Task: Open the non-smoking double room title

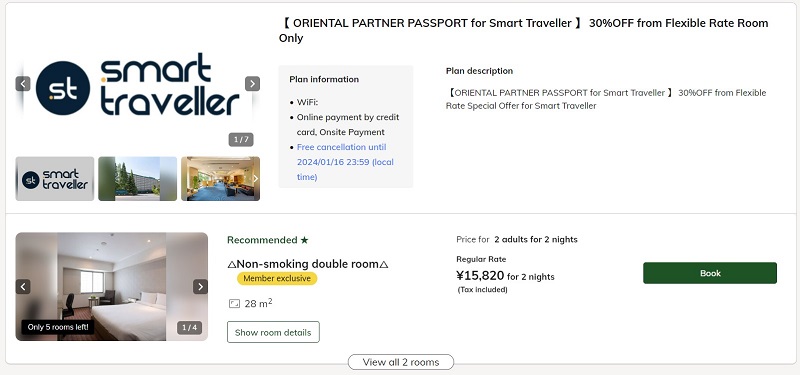Action: click(x=308, y=264)
